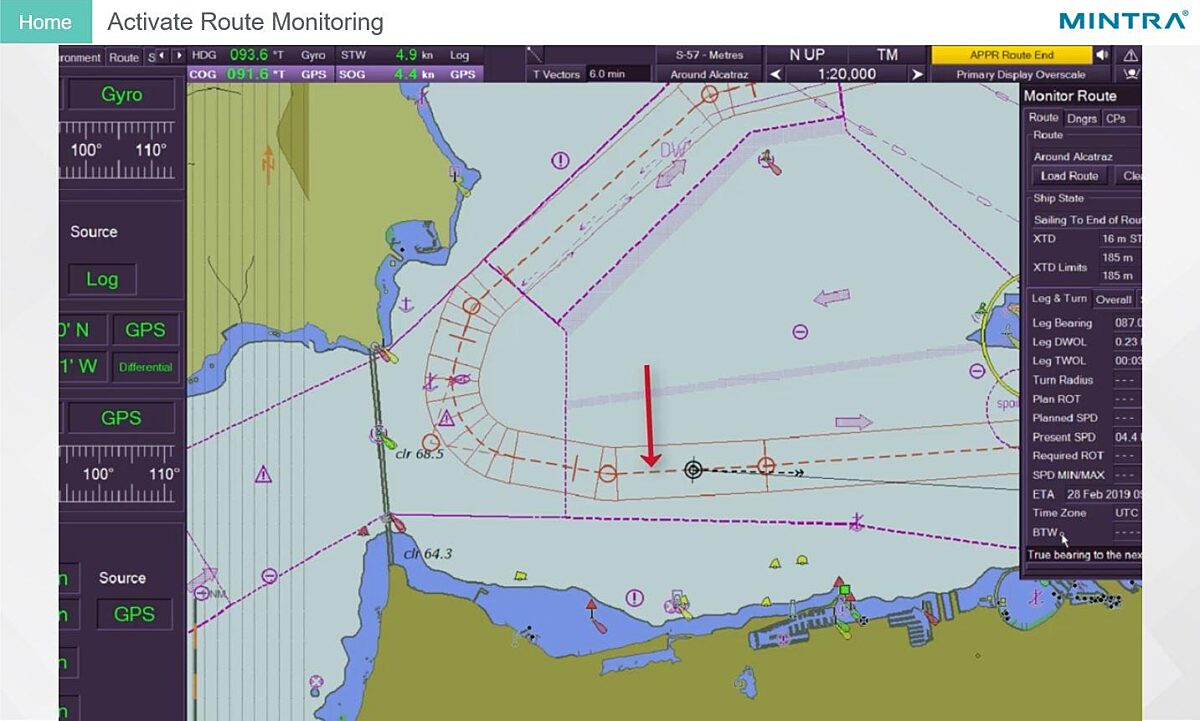
Task: Toggle the TM true motion mode
Action: (887, 55)
